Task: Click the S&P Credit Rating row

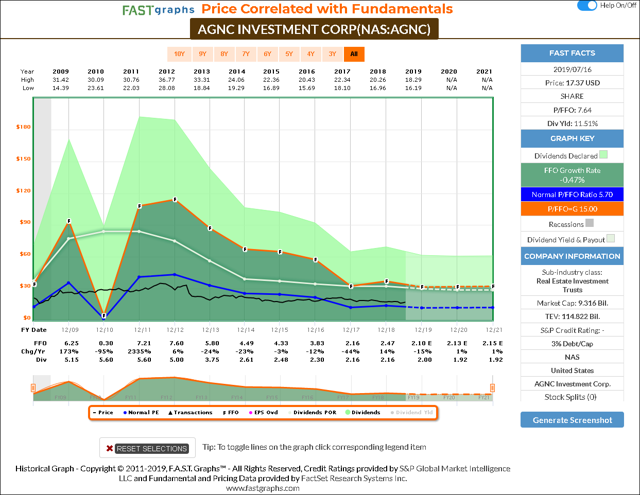Action: coord(572,330)
